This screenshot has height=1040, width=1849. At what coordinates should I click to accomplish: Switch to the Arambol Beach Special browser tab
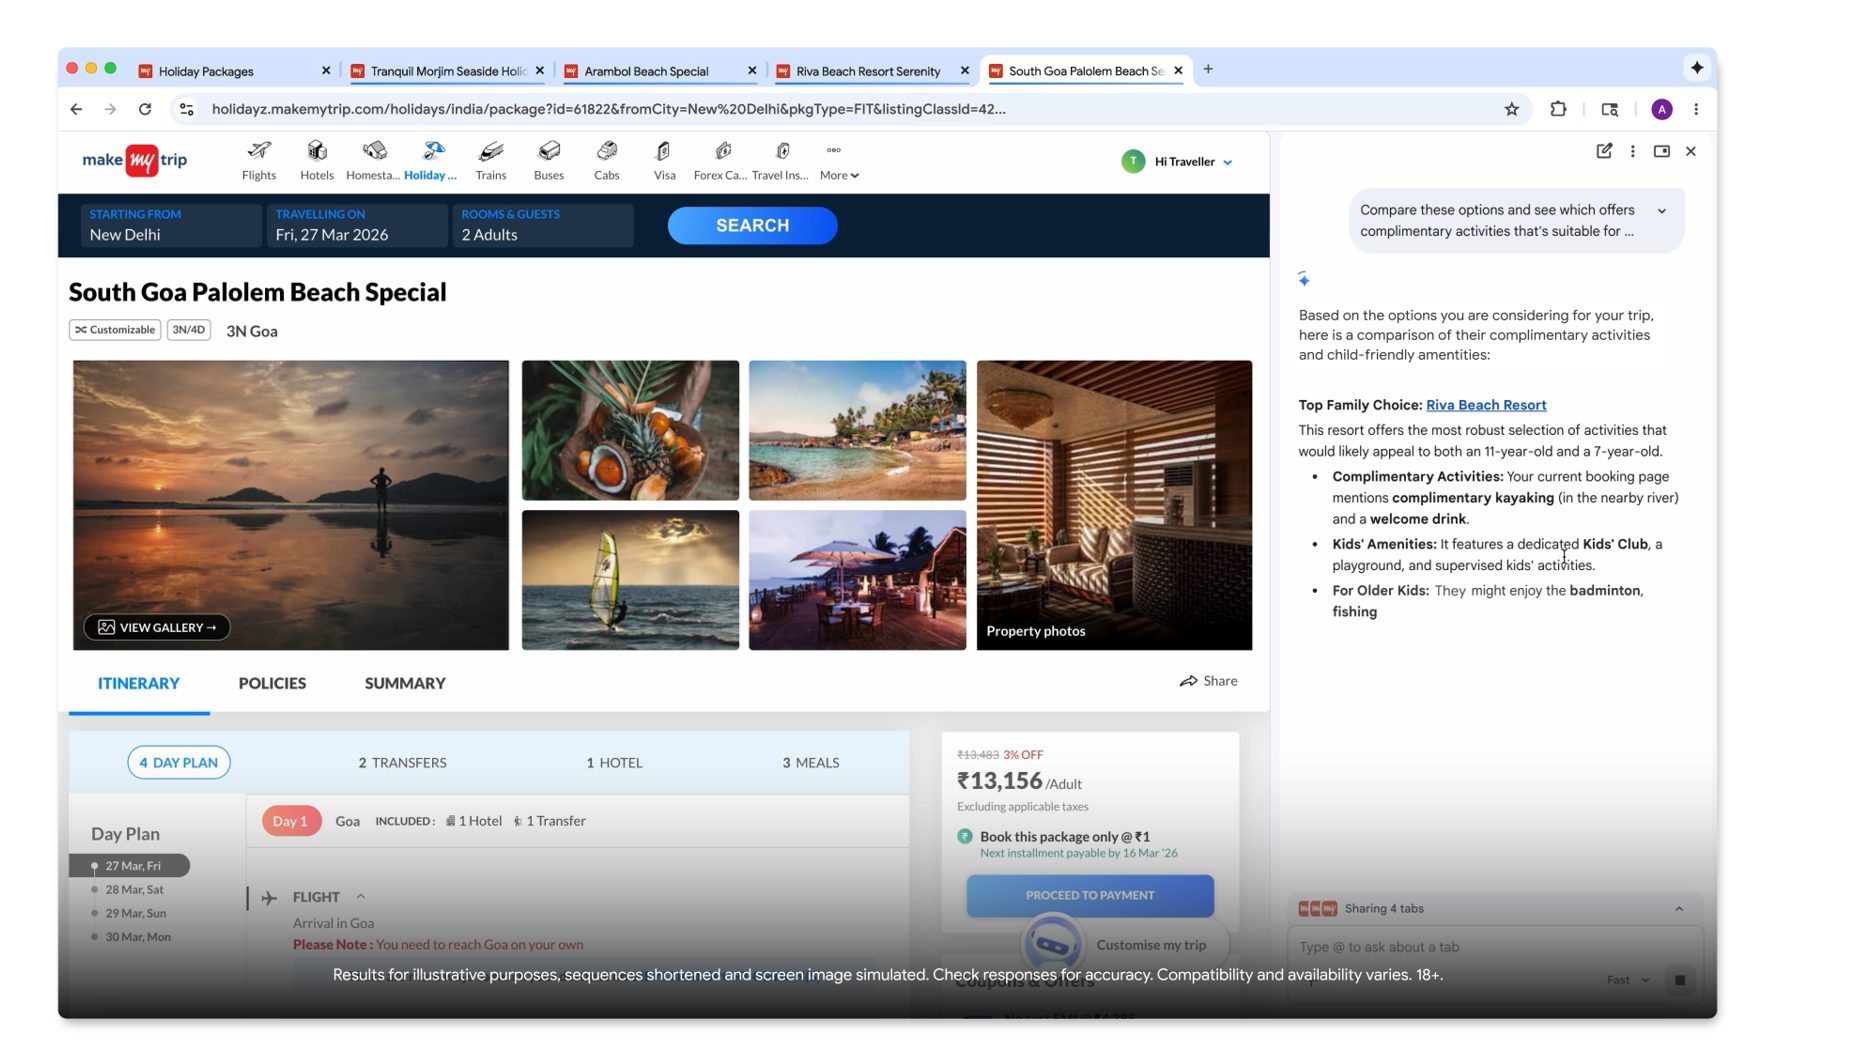coord(646,71)
